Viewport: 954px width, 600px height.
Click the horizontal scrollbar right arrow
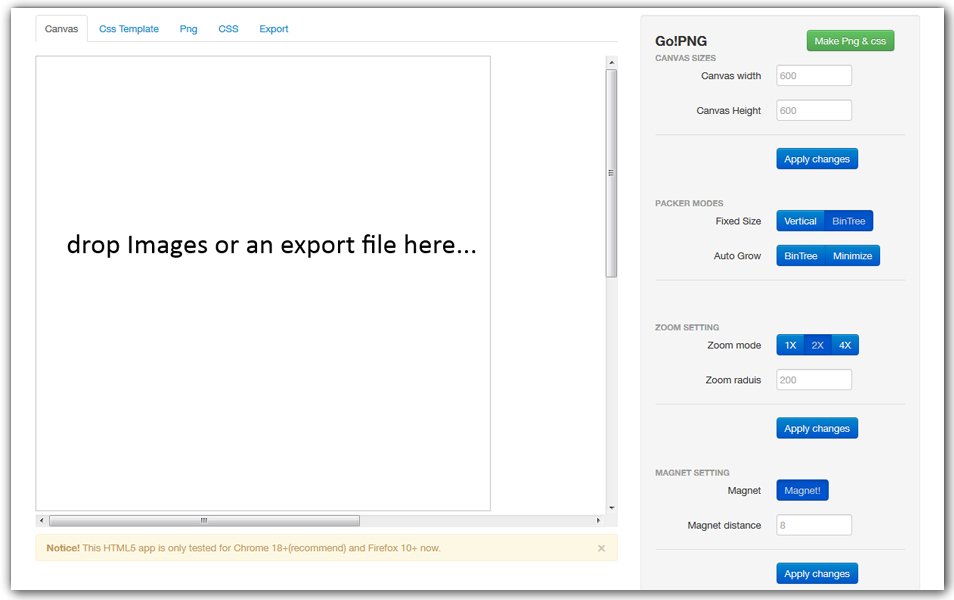pos(599,520)
